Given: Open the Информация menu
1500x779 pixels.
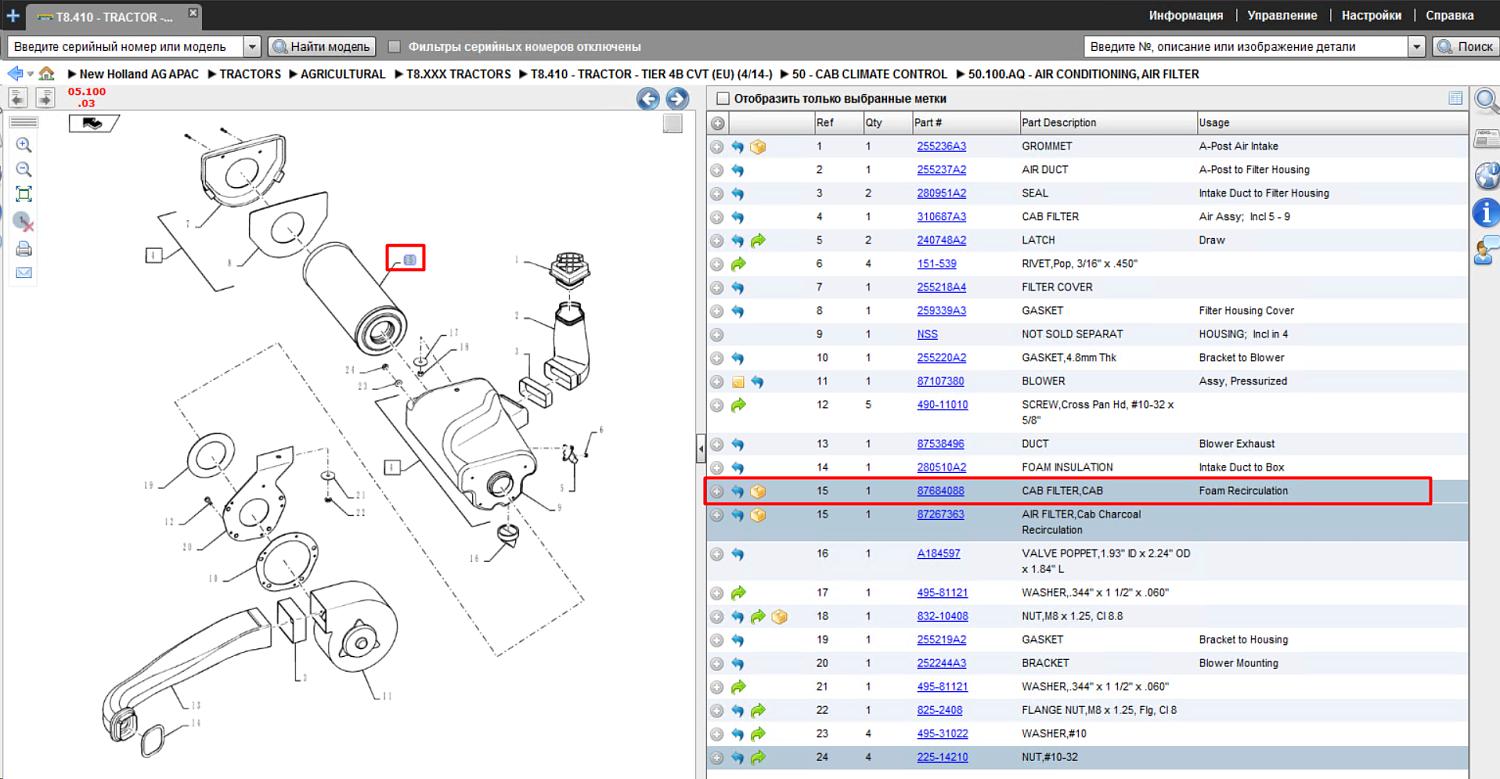Looking at the screenshot, I should pos(1186,16).
